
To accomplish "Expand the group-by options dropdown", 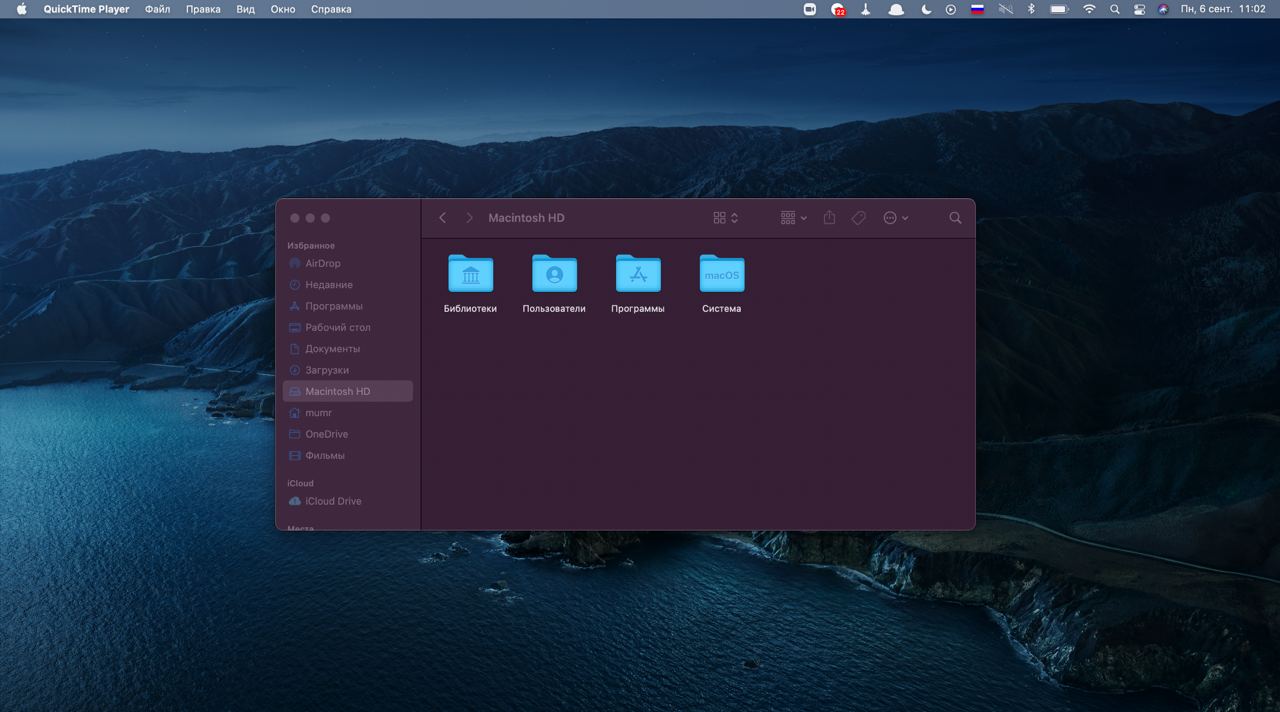I will tap(794, 218).
